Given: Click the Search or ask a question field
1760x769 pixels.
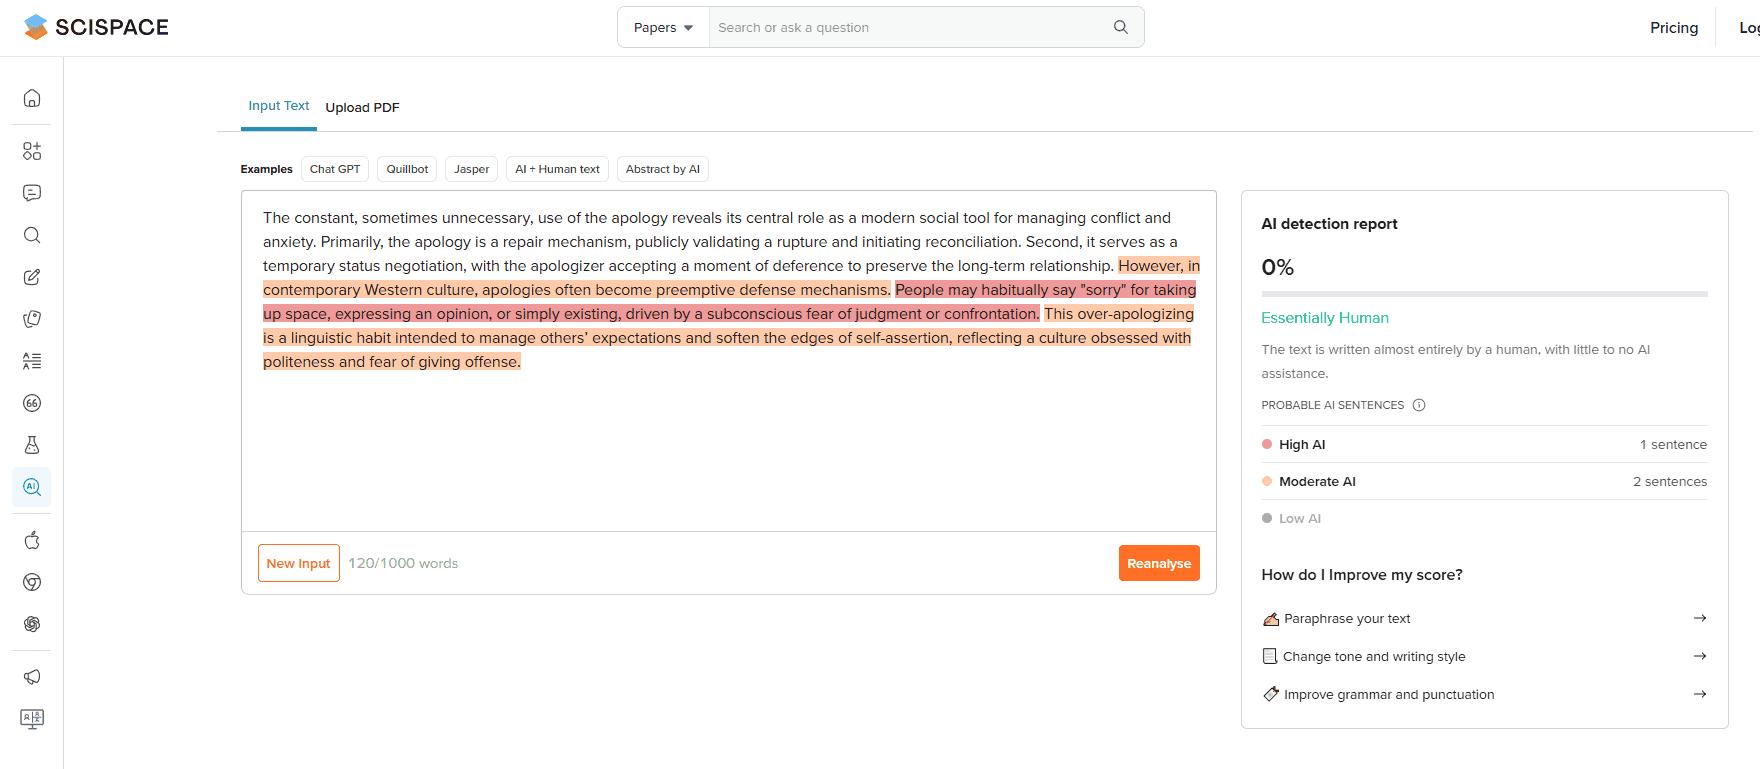Looking at the screenshot, I should [x=910, y=27].
